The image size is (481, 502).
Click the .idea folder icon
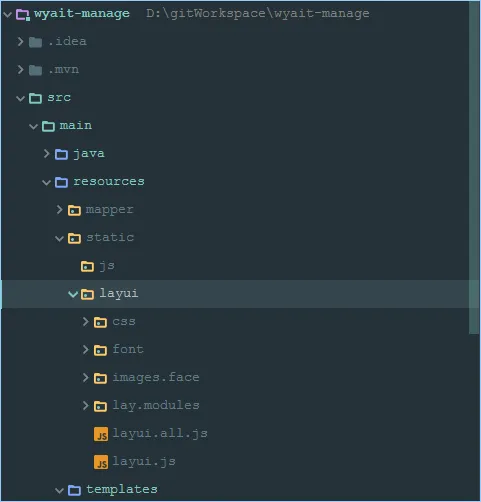[35, 42]
